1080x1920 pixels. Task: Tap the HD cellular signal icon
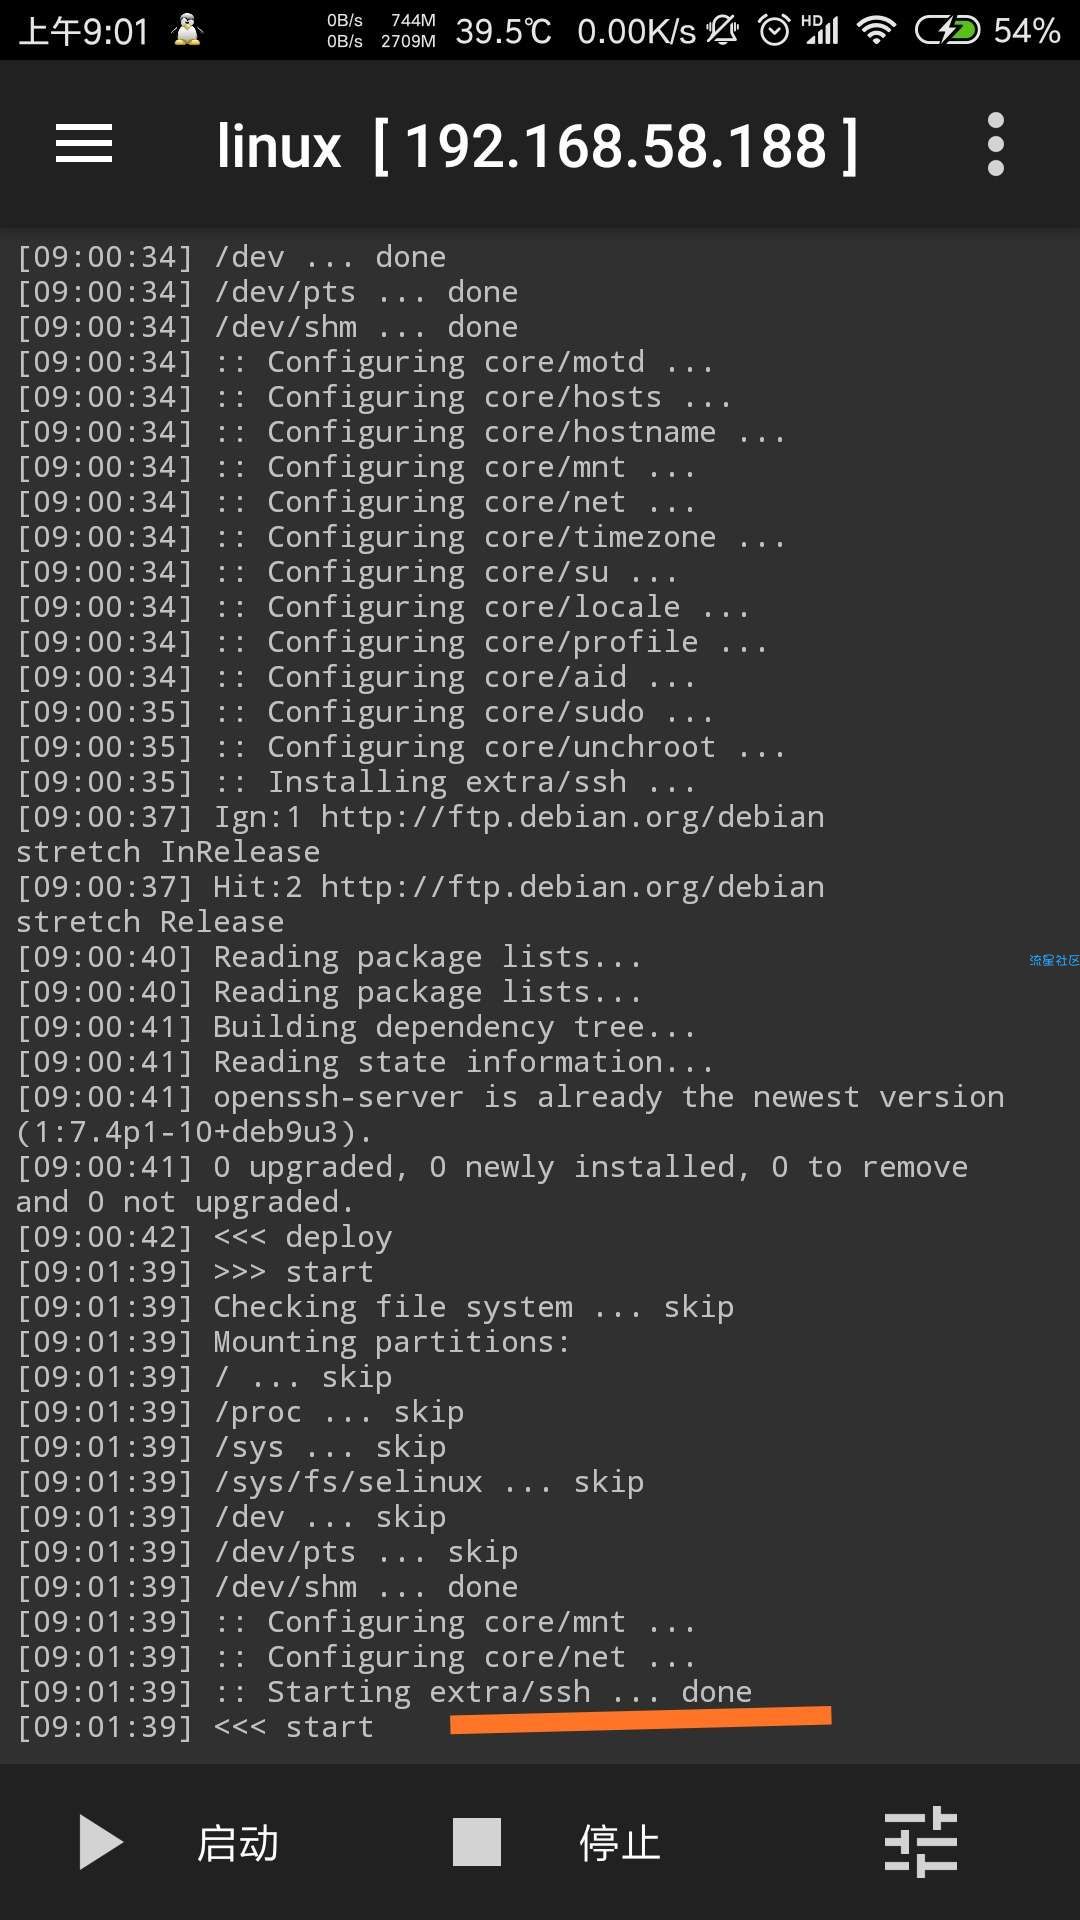click(821, 30)
